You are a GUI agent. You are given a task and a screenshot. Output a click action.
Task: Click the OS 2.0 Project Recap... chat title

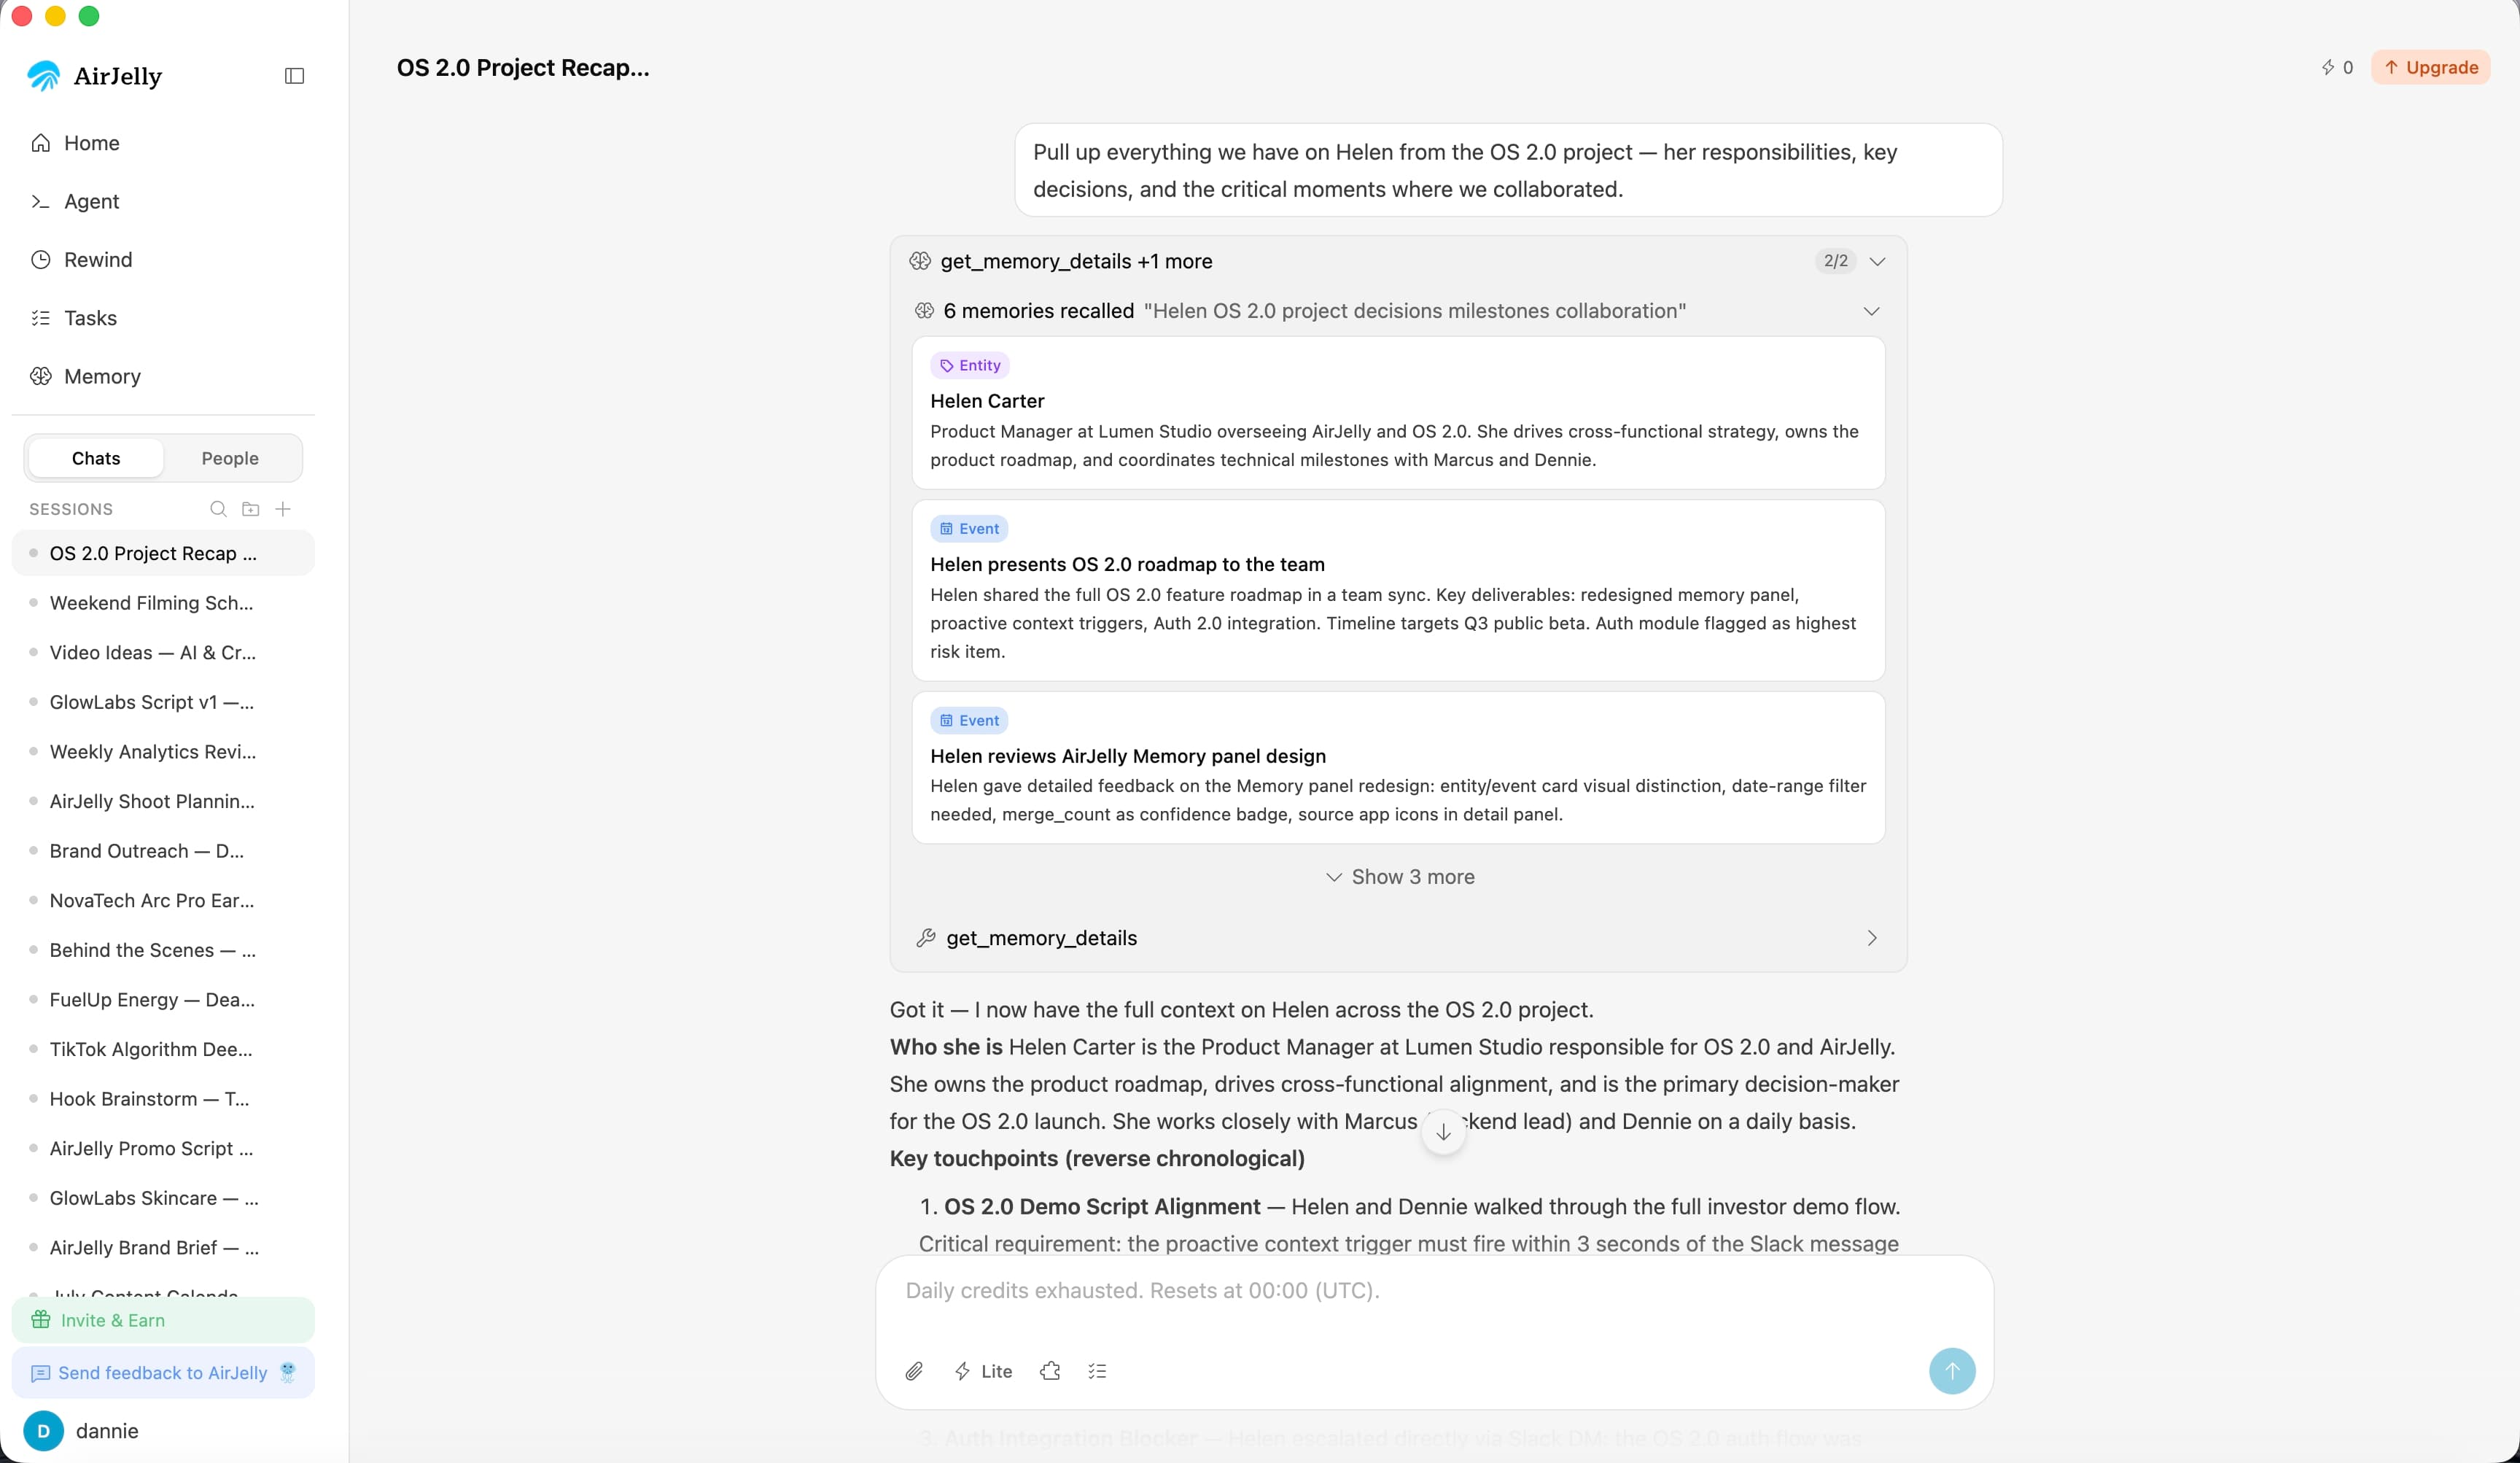click(523, 68)
